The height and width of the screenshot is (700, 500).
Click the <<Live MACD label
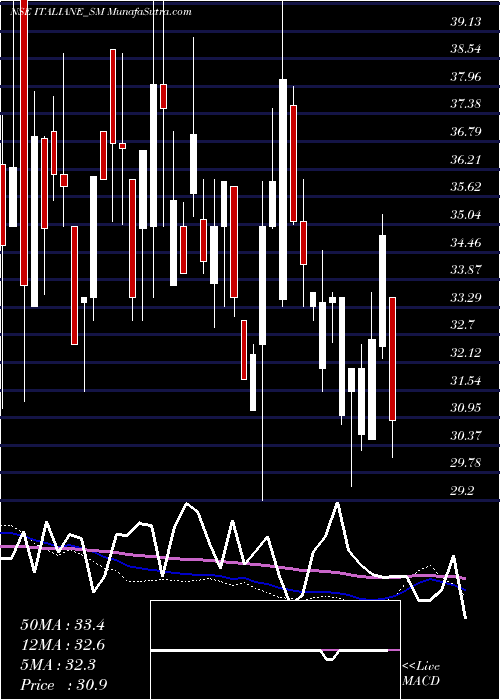coord(421,674)
